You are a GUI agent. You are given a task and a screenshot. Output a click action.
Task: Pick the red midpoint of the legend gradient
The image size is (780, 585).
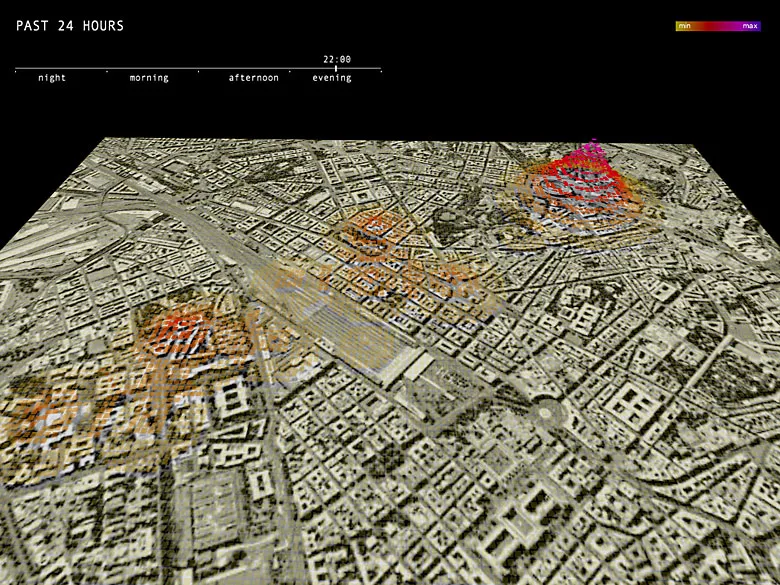tap(717, 26)
